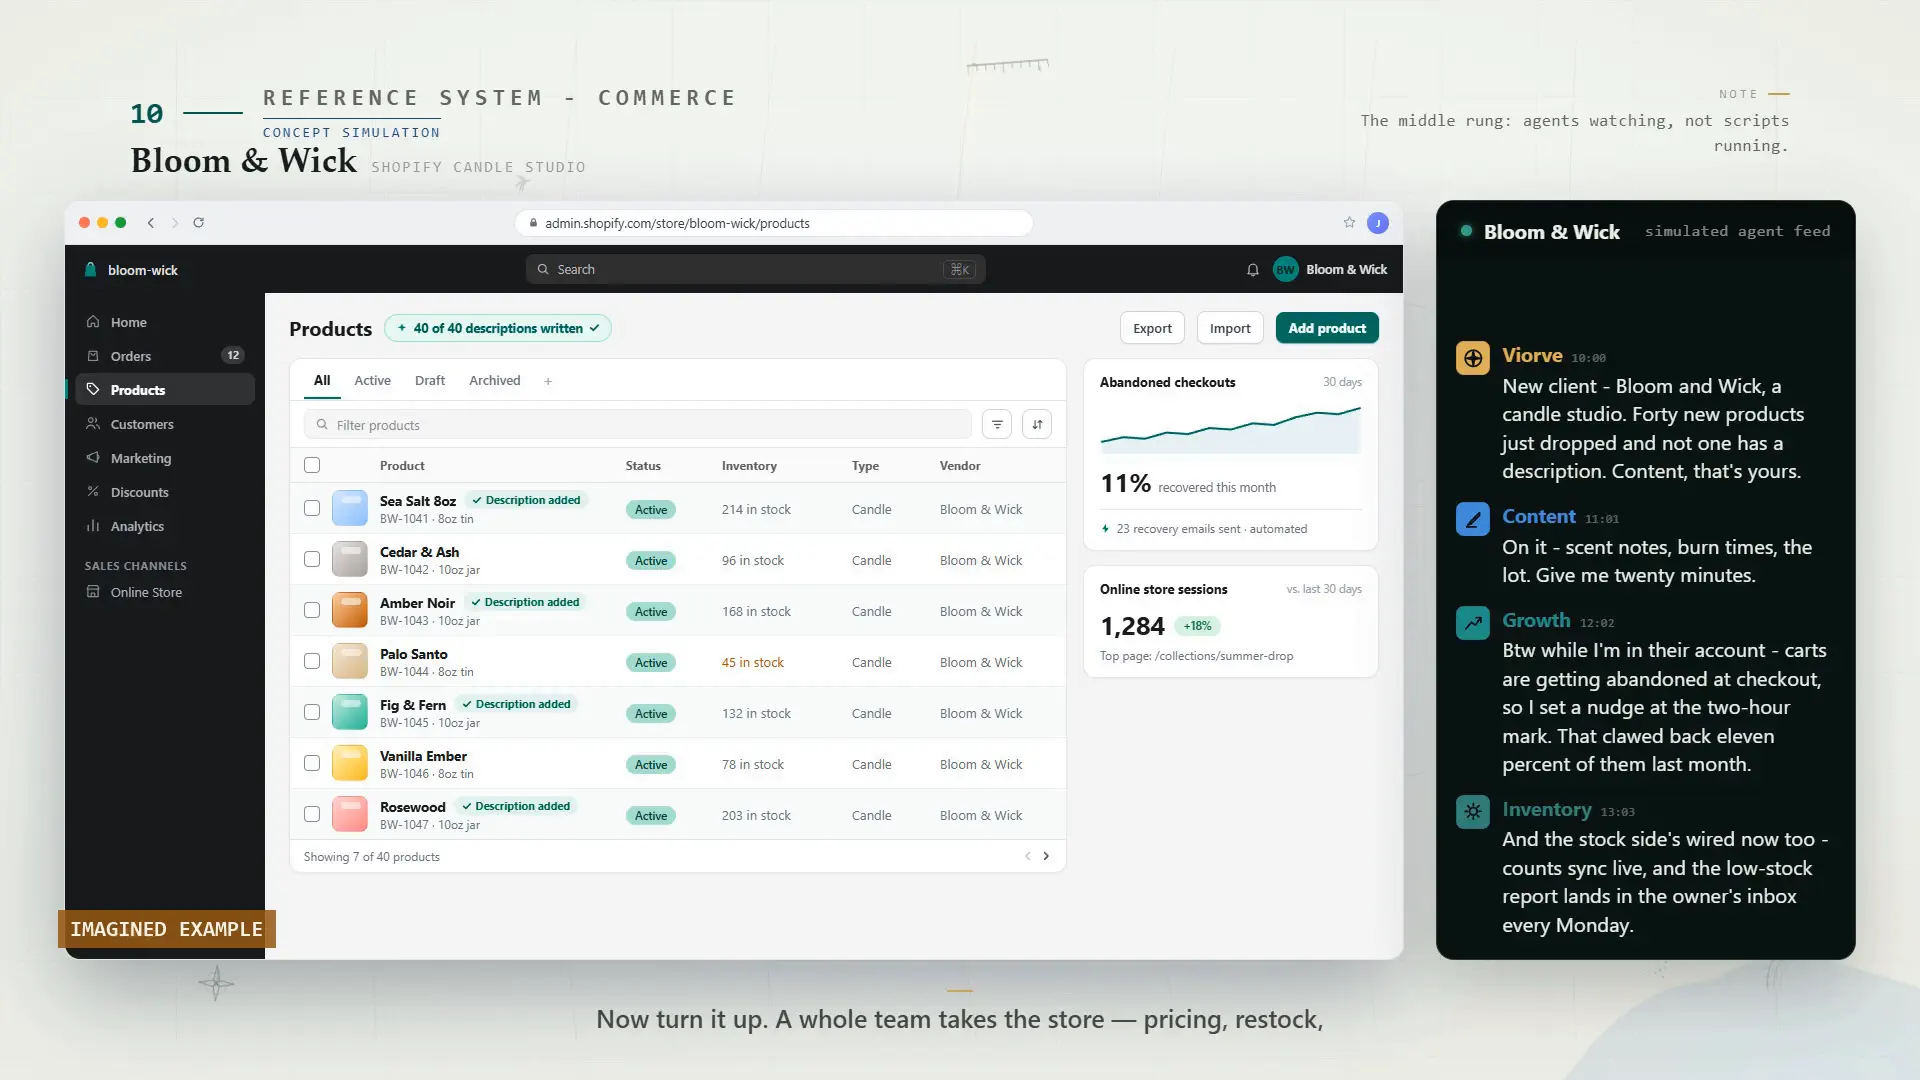
Task: Click the Status column header
Action: tap(643, 466)
